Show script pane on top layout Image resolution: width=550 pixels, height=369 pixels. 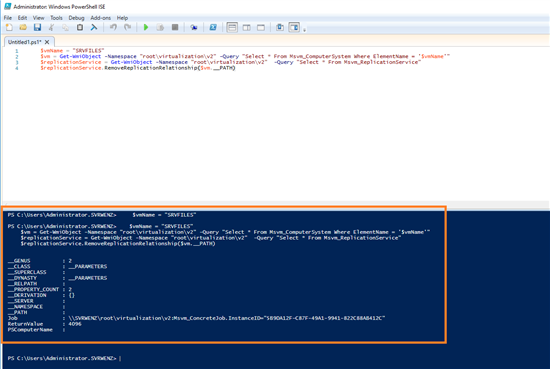(x=232, y=27)
